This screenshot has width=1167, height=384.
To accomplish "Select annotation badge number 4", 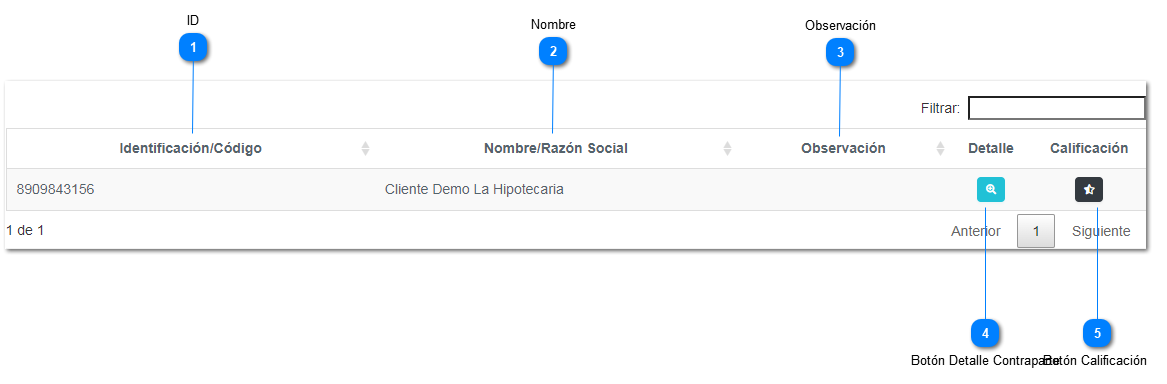I will (985, 333).
